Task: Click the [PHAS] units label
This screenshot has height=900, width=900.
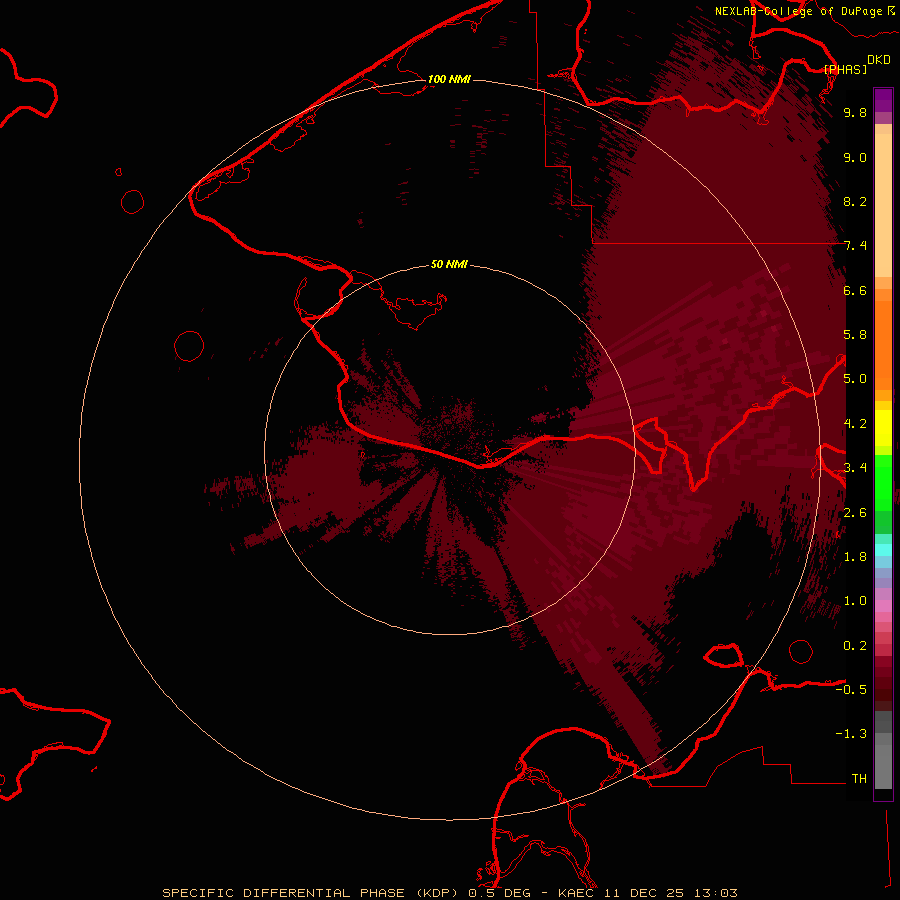Action: click(845, 69)
